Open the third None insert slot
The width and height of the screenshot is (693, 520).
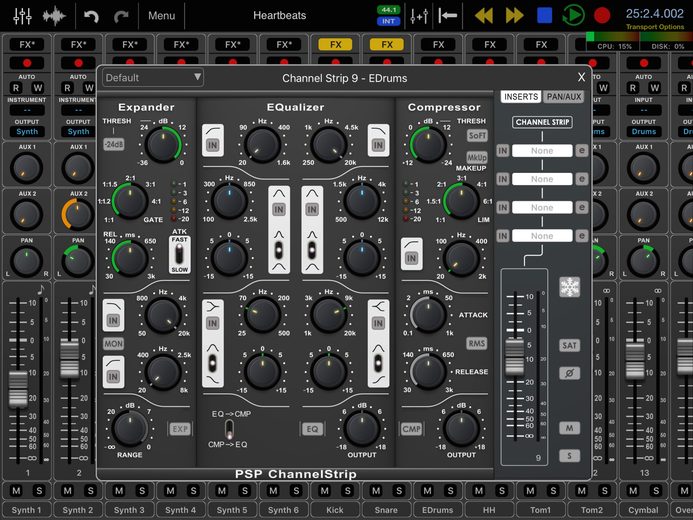[x=542, y=207]
